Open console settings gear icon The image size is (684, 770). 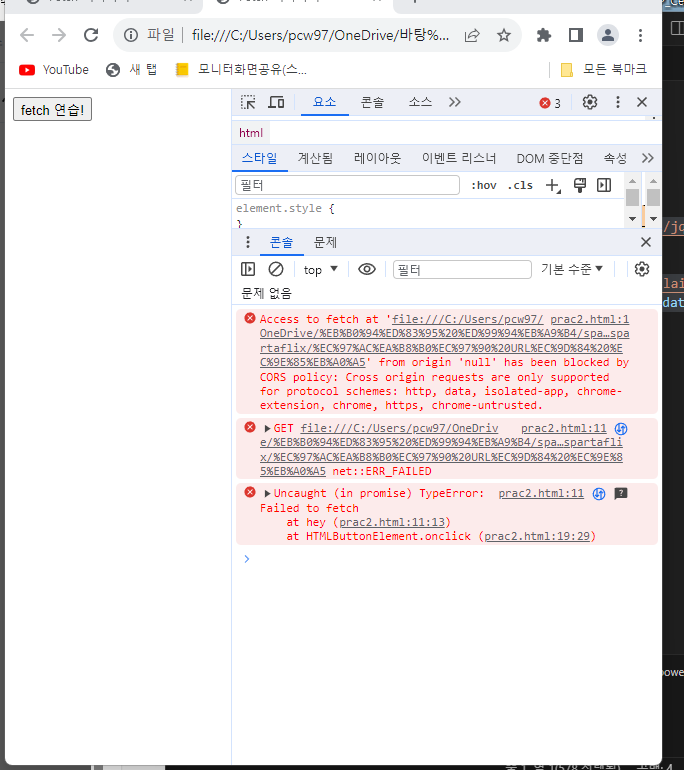642,269
